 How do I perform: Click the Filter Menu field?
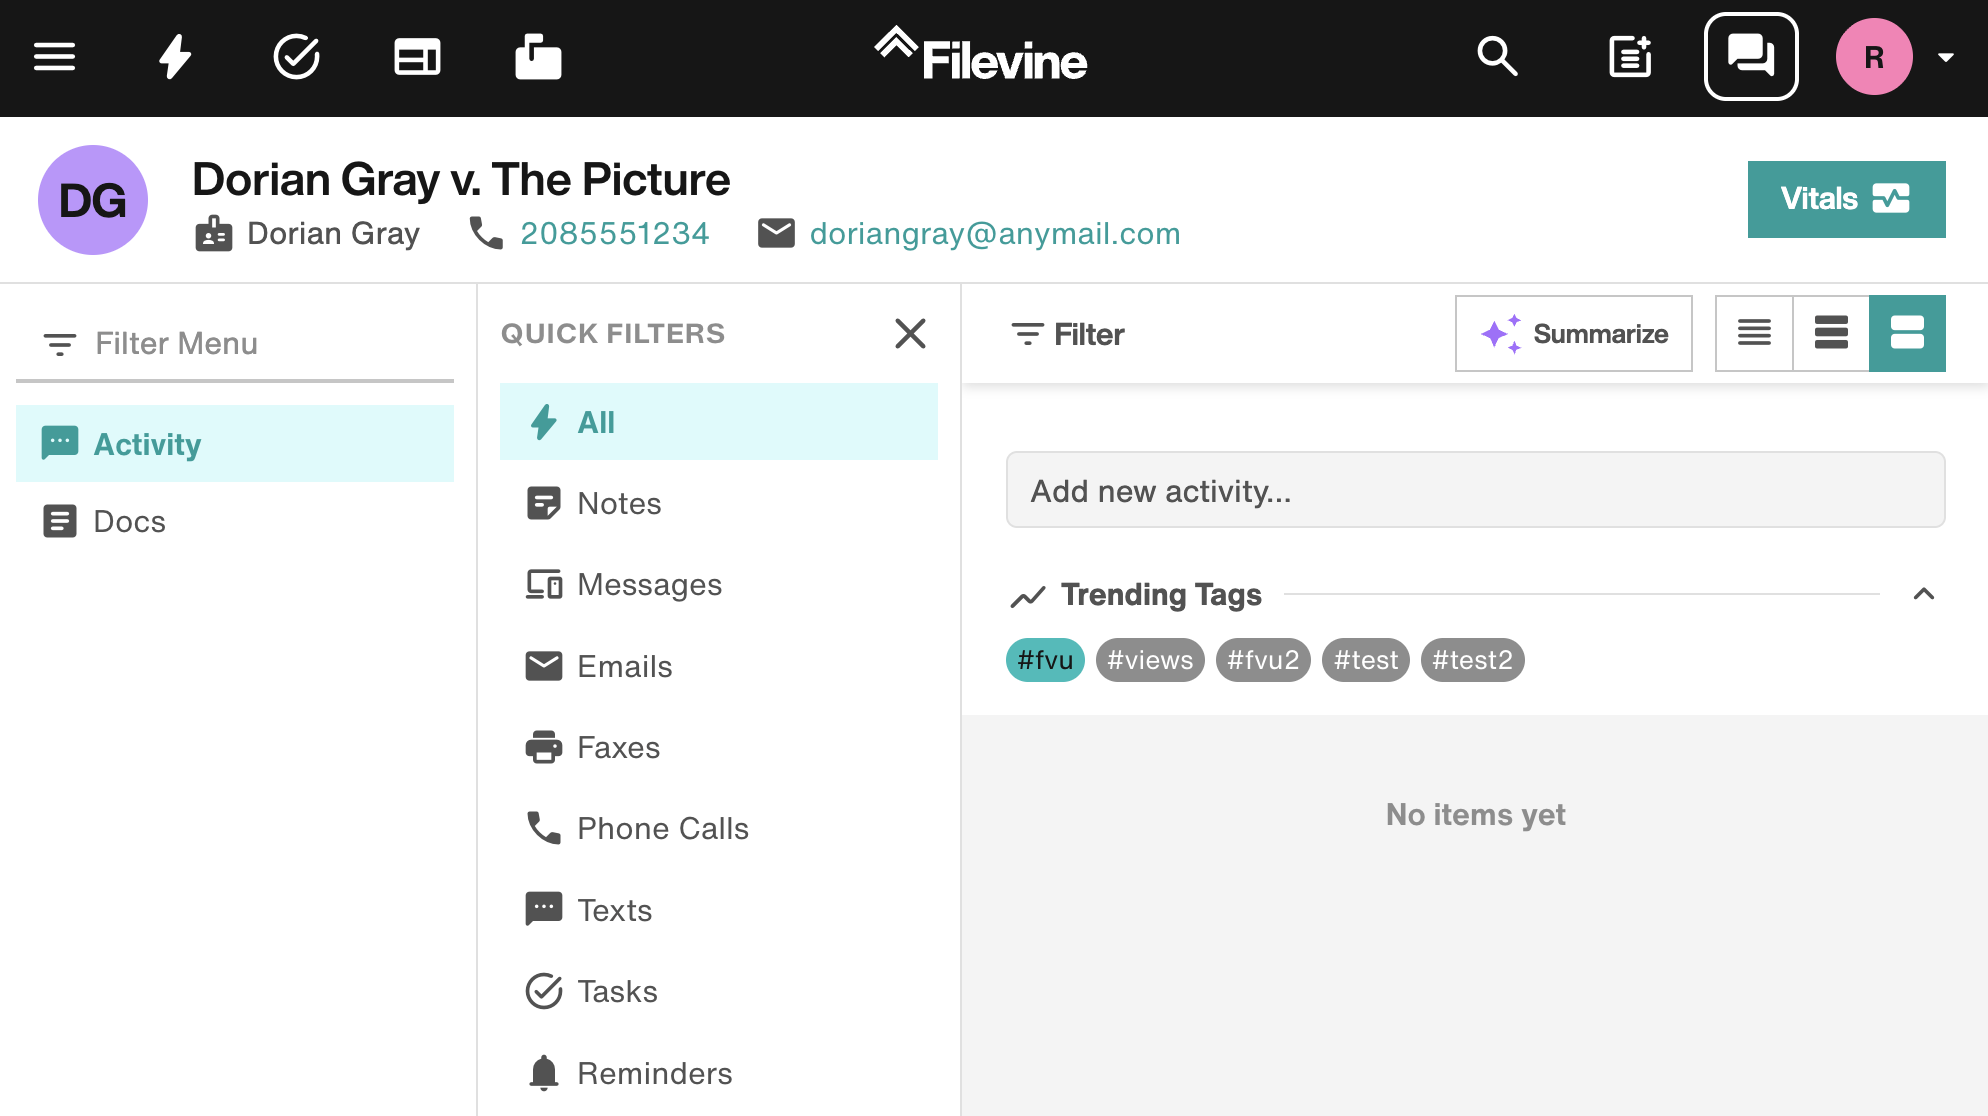(x=235, y=344)
